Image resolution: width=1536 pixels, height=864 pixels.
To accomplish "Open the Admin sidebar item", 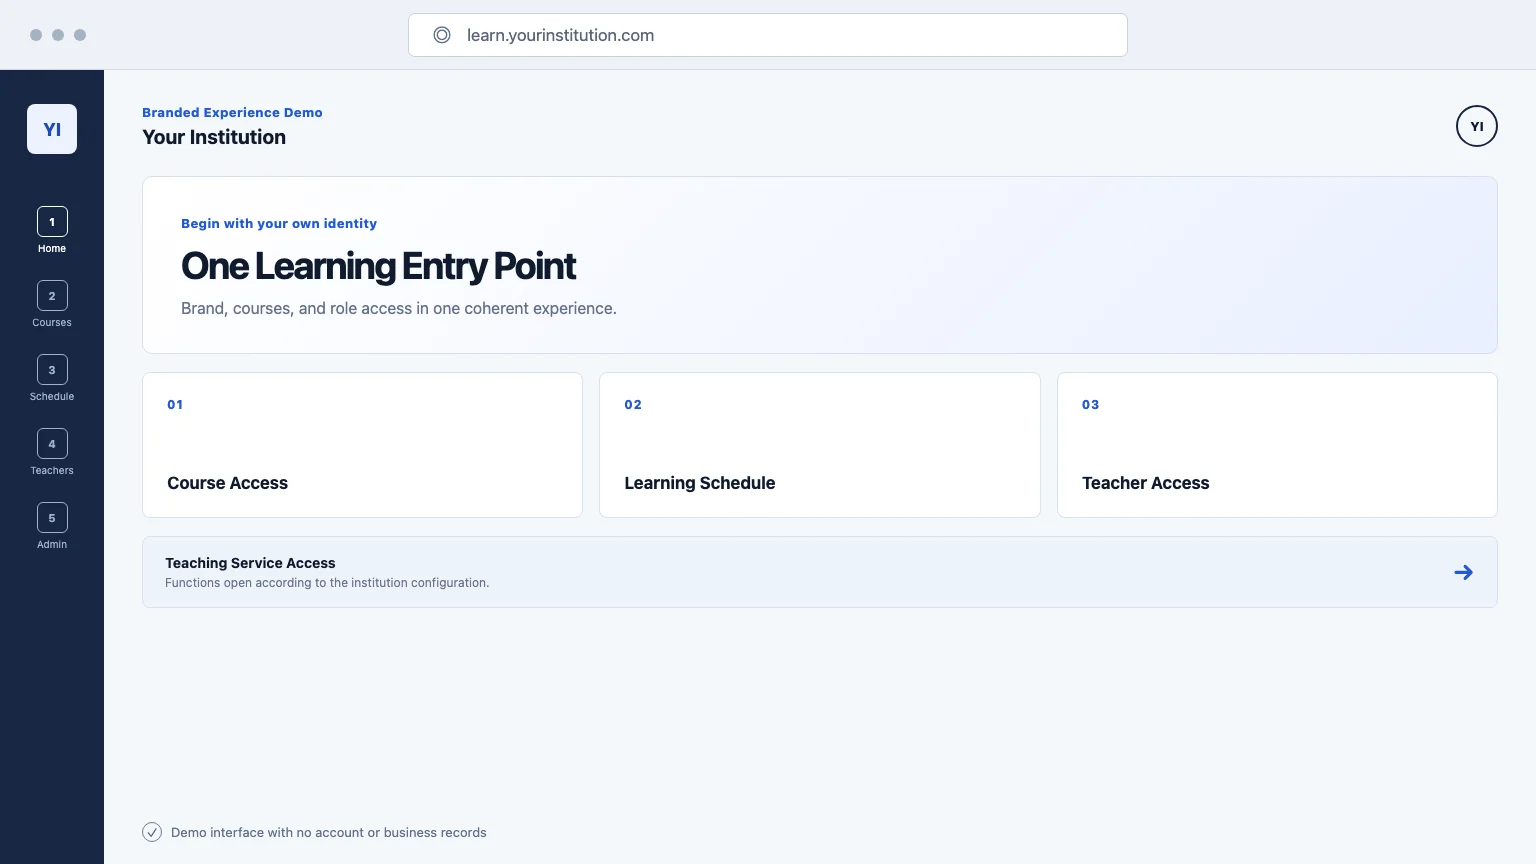I will 52,527.
